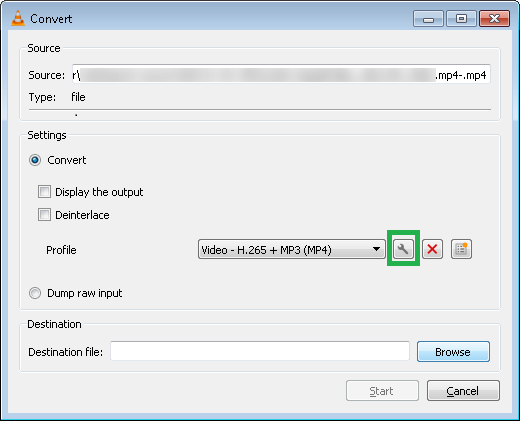Select the Convert radio button
520x421 pixels.
coord(35,160)
